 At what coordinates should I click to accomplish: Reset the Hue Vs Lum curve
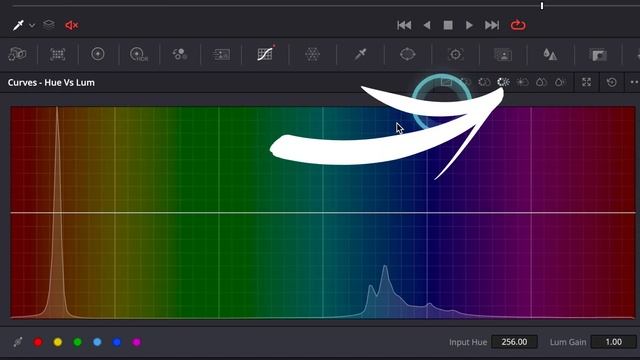point(611,82)
